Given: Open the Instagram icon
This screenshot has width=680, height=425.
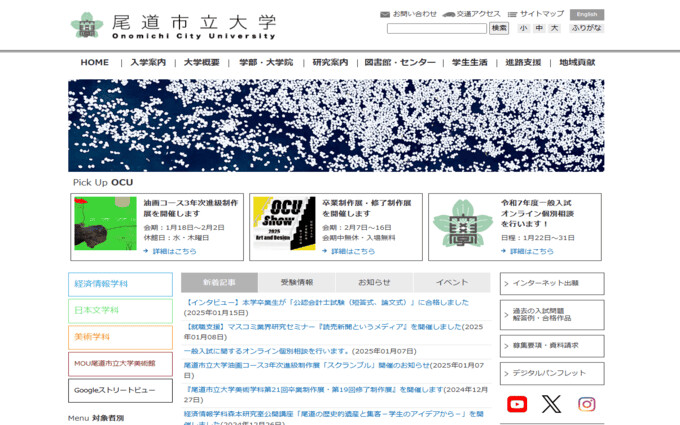Looking at the screenshot, I should [x=586, y=404].
